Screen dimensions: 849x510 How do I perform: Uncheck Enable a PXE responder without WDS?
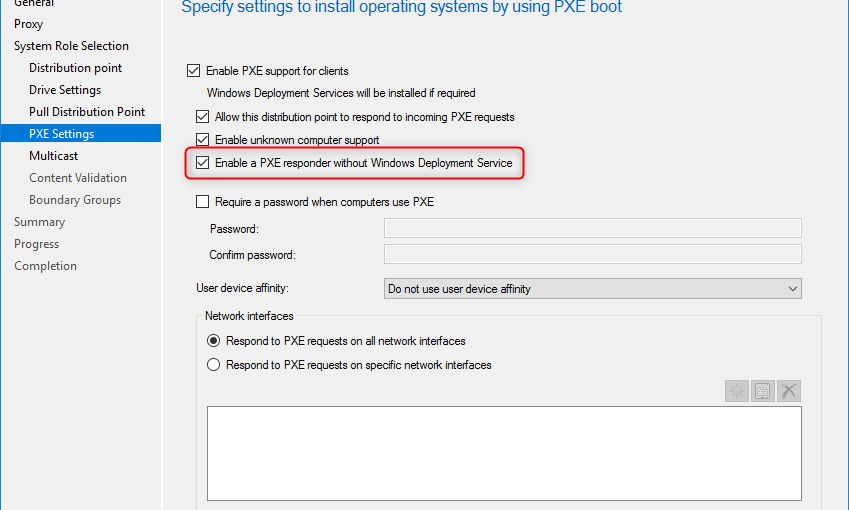pyautogui.click(x=203, y=162)
